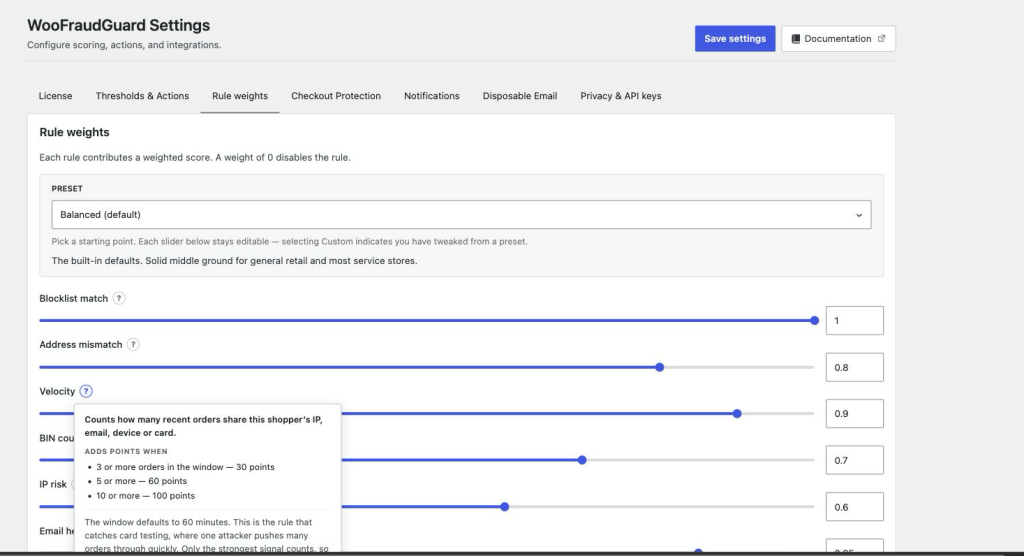This screenshot has width=1024, height=556.
Task: Click the weight input field showing 0.7
Action: pyautogui.click(x=854, y=461)
